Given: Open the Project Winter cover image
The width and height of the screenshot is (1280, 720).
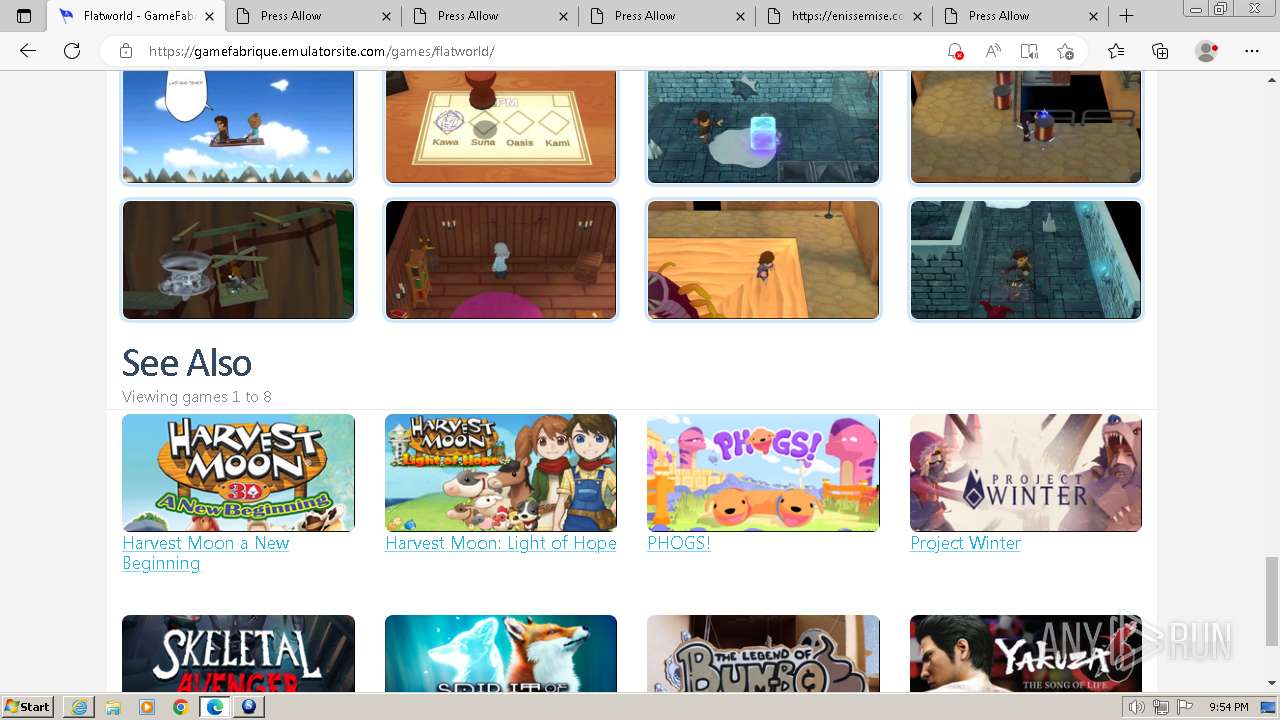Looking at the screenshot, I should click(x=1026, y=473).
